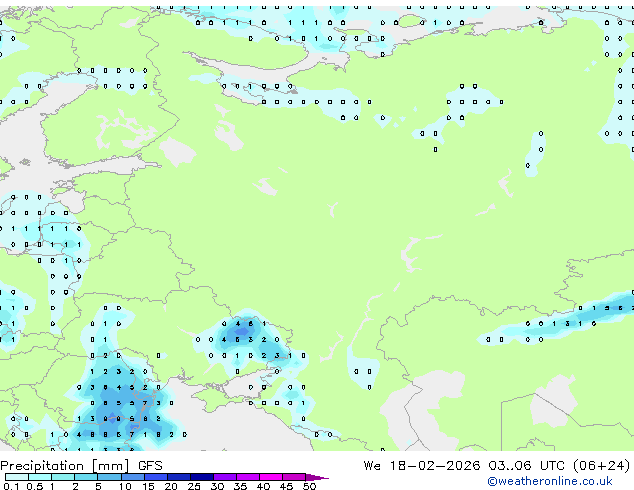
Task: Click the 2–5 mm legend swatch
Action: [x=86, y=477]
